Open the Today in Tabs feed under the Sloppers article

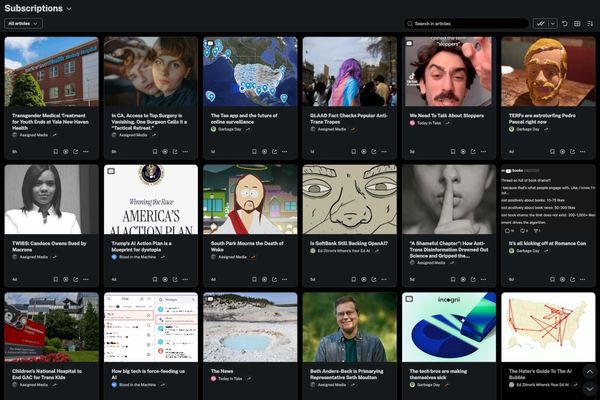point(429,123)
